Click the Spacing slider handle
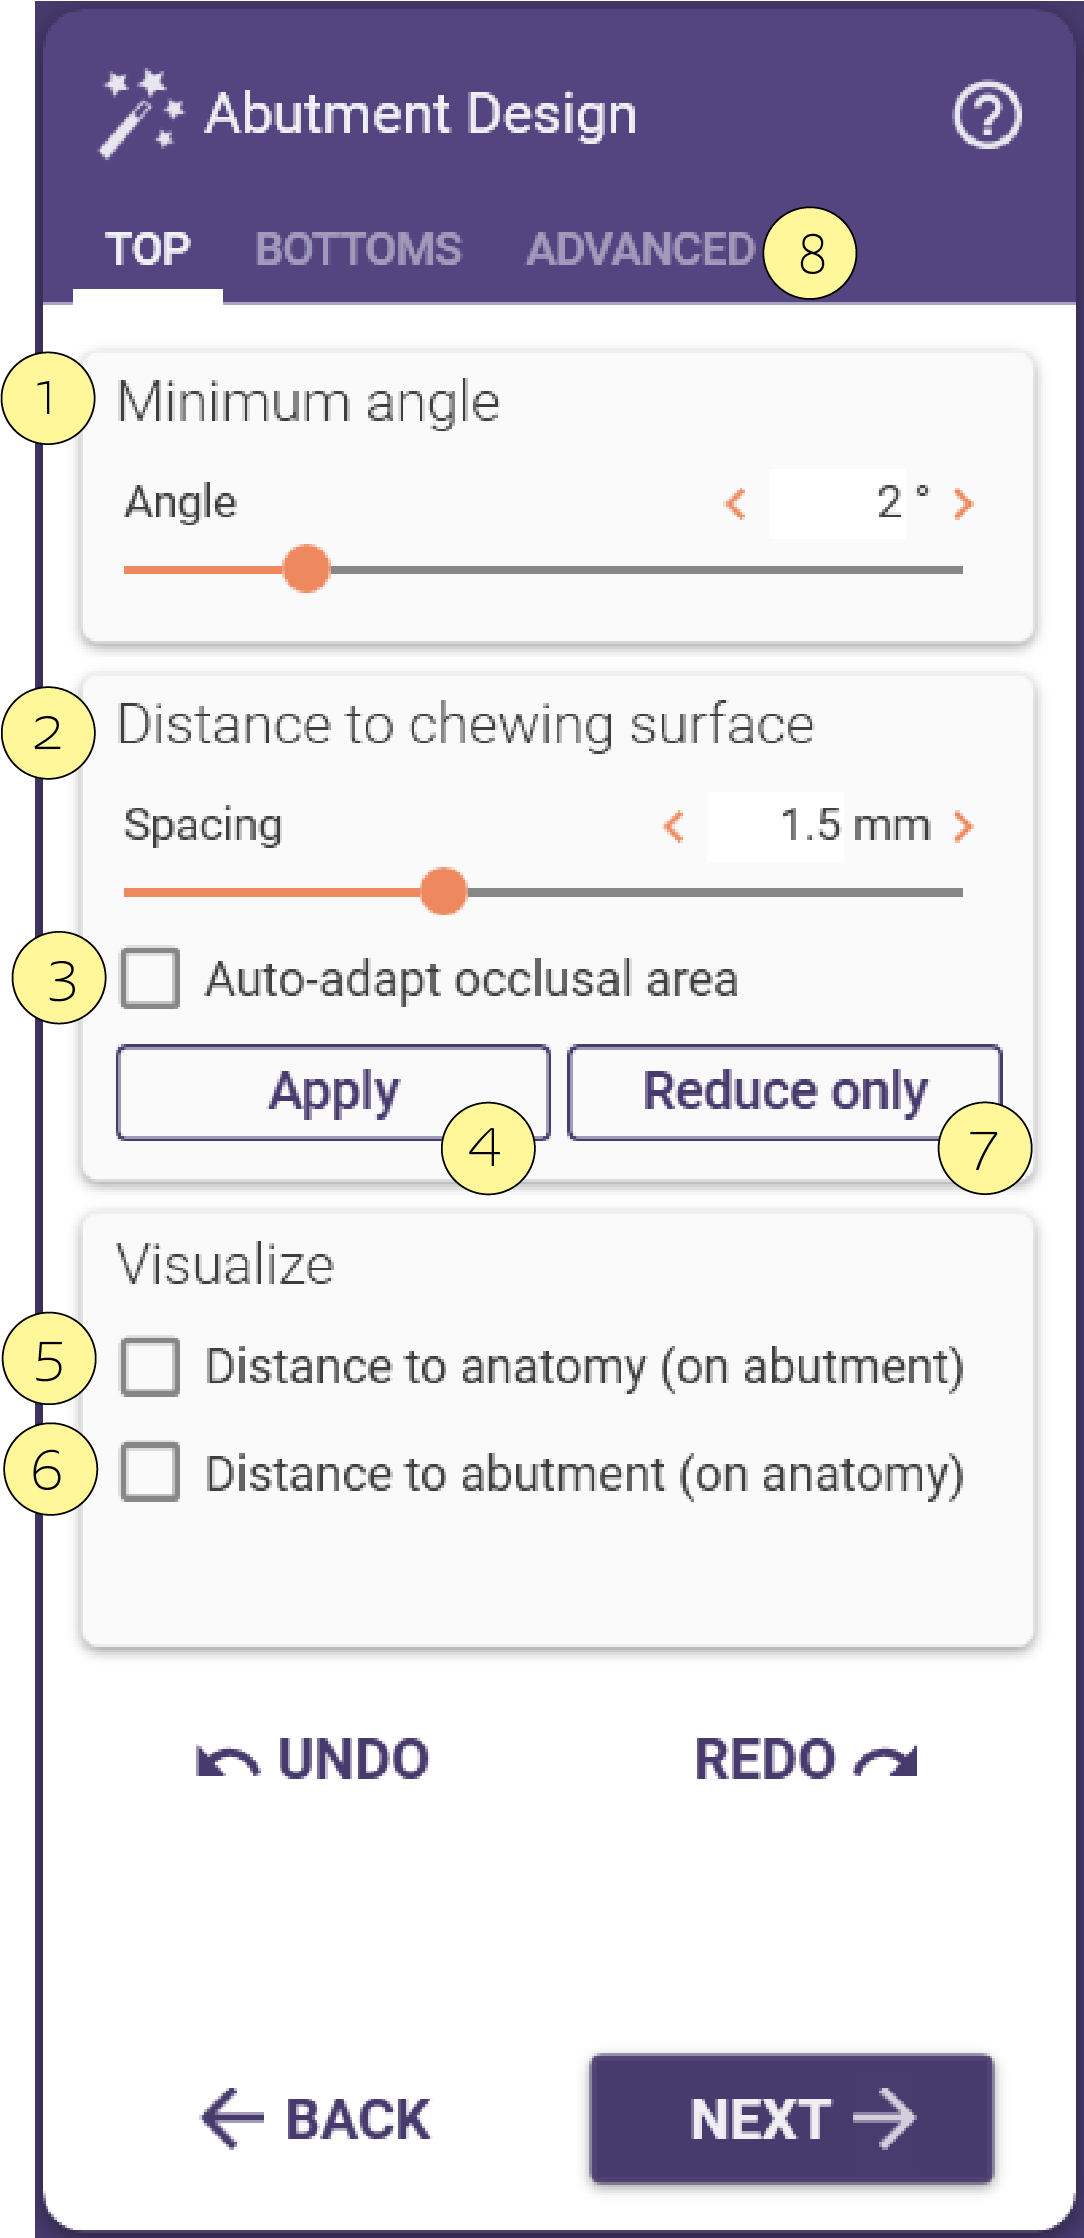Screen dimensions: 1084x2238 tap(444, 891)
